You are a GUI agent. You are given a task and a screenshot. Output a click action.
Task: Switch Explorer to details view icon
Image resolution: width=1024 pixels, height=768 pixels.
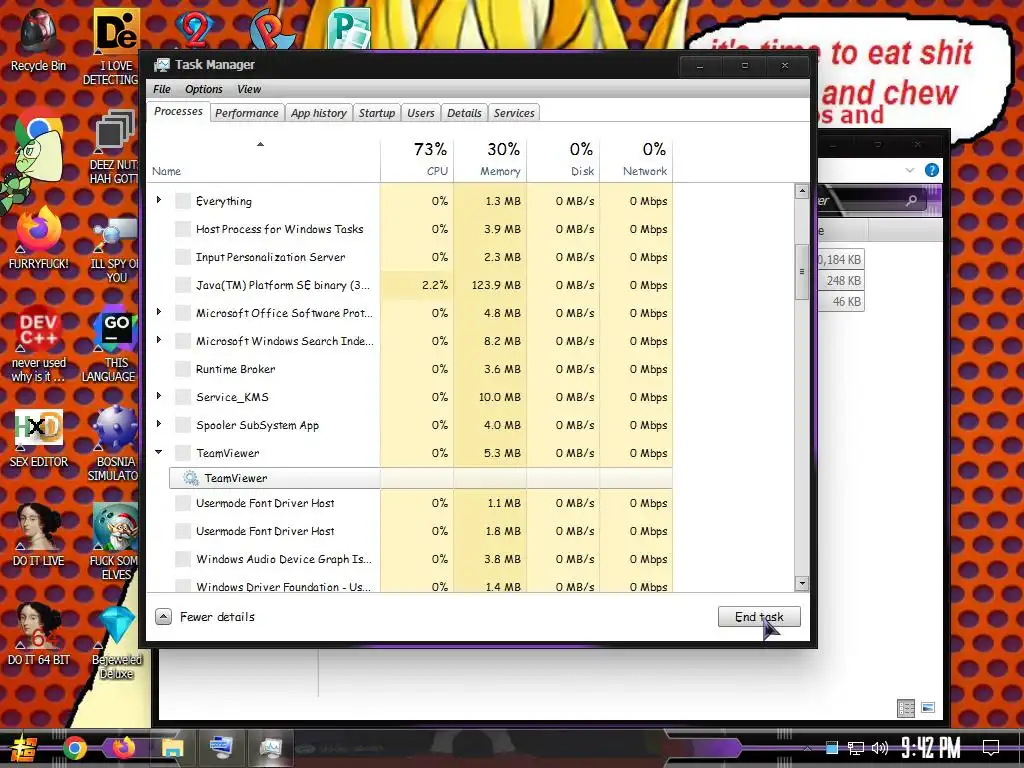pos(906,708)
